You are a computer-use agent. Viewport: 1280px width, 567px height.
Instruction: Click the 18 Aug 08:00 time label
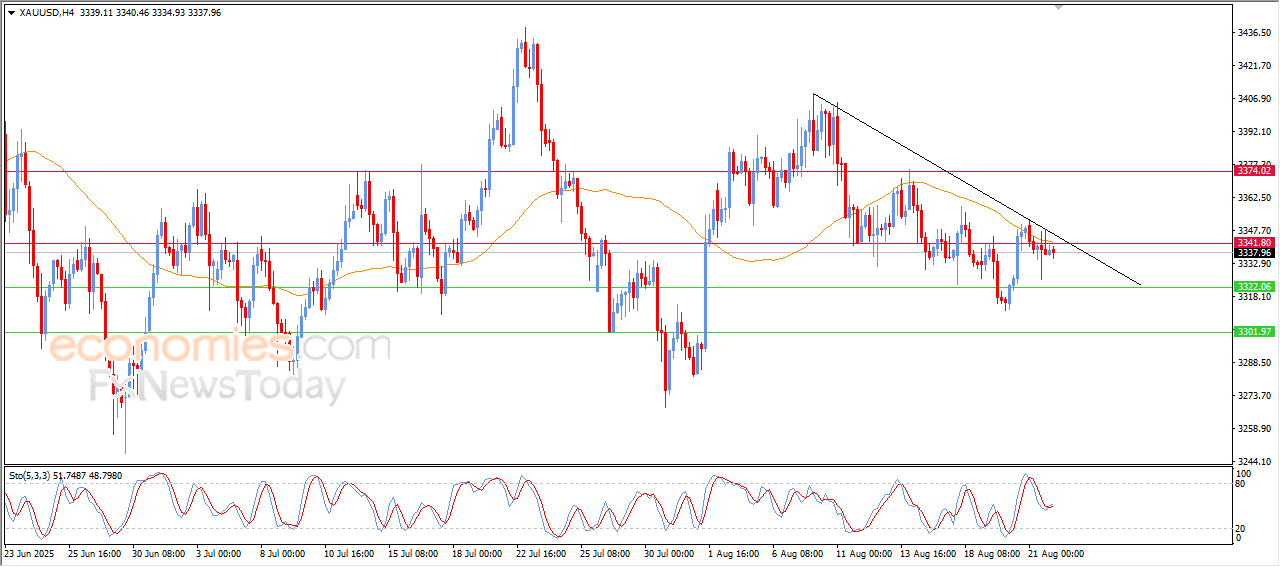(990, 553)
